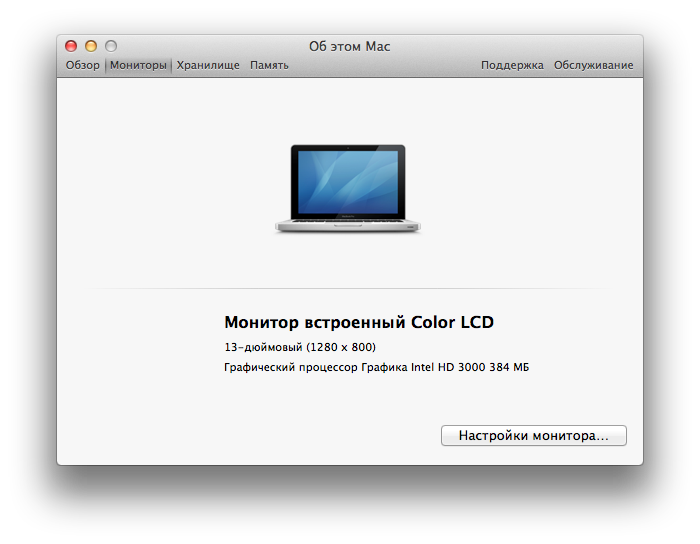Viewport: 700px width, 544px height.
Task: Open the Хранилище tab
Action: point(208,65)
